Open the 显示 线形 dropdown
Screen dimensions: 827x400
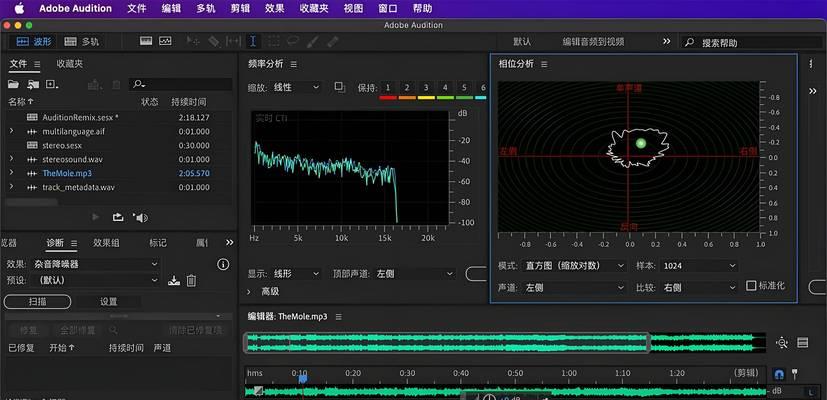tap(296, 274)
